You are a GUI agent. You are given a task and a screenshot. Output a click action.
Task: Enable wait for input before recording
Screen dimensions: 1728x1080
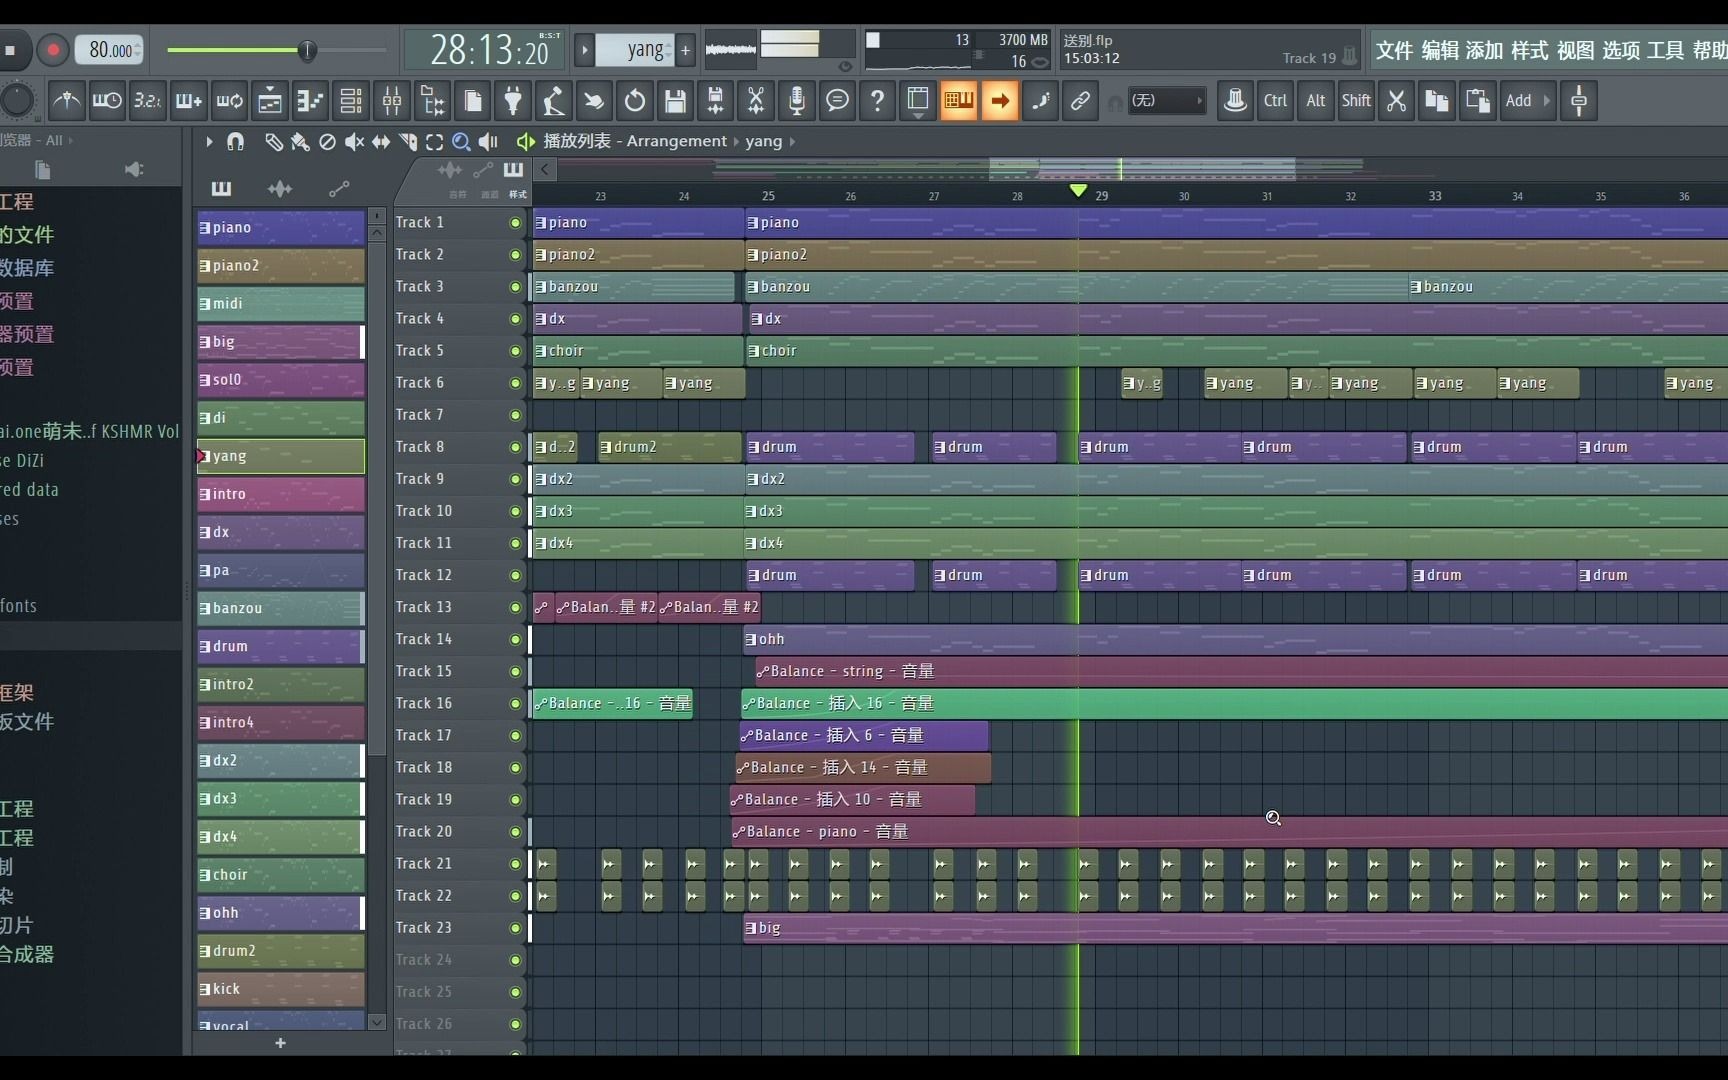[x=107, y=101]
